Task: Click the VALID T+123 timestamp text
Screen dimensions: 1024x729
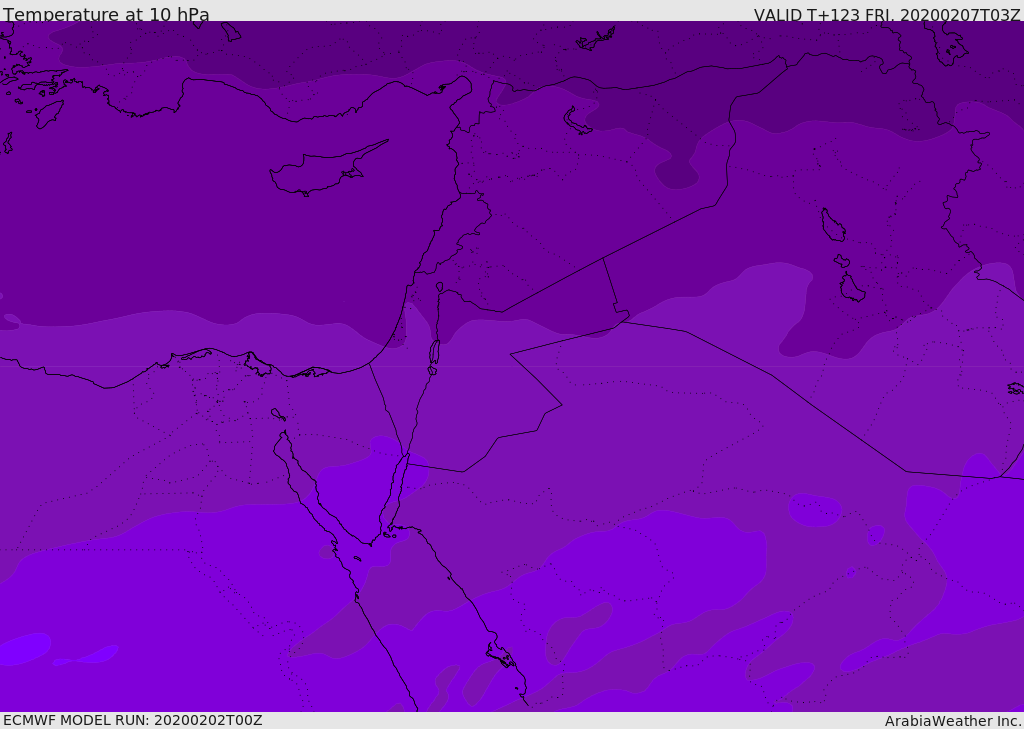Action: tap(886, 15)
